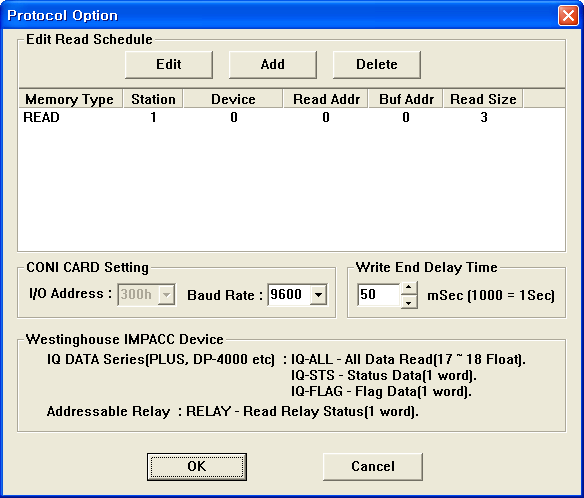Click the Read Size column header

(483, 99)
